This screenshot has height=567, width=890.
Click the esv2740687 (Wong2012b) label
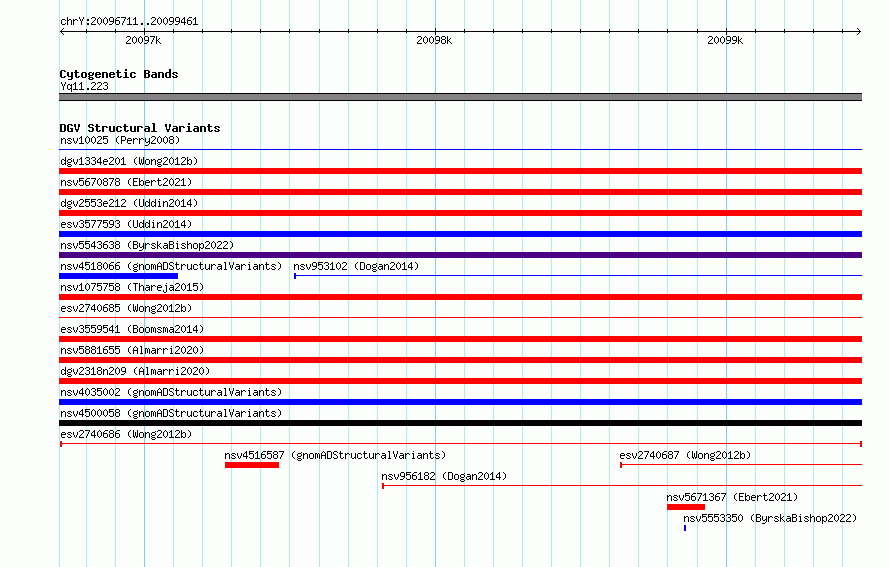tap(685, 455)
